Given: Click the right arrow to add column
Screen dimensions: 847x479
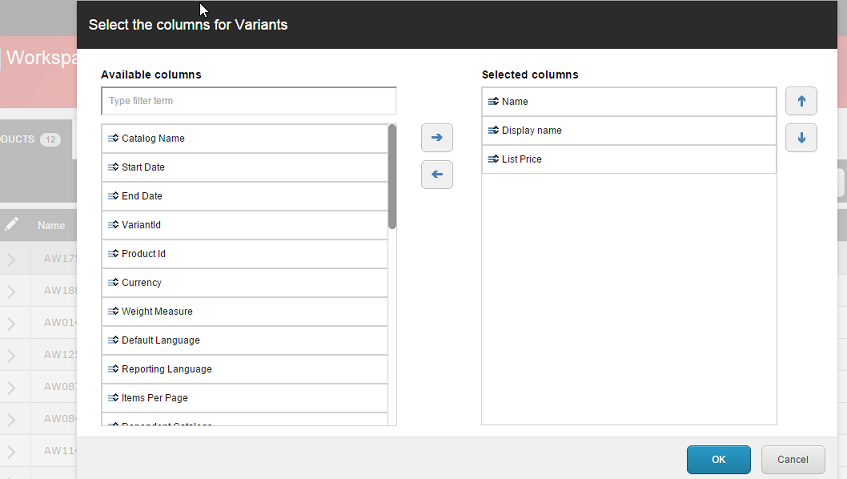Looking at the screenshot, I should coord(436,137).
